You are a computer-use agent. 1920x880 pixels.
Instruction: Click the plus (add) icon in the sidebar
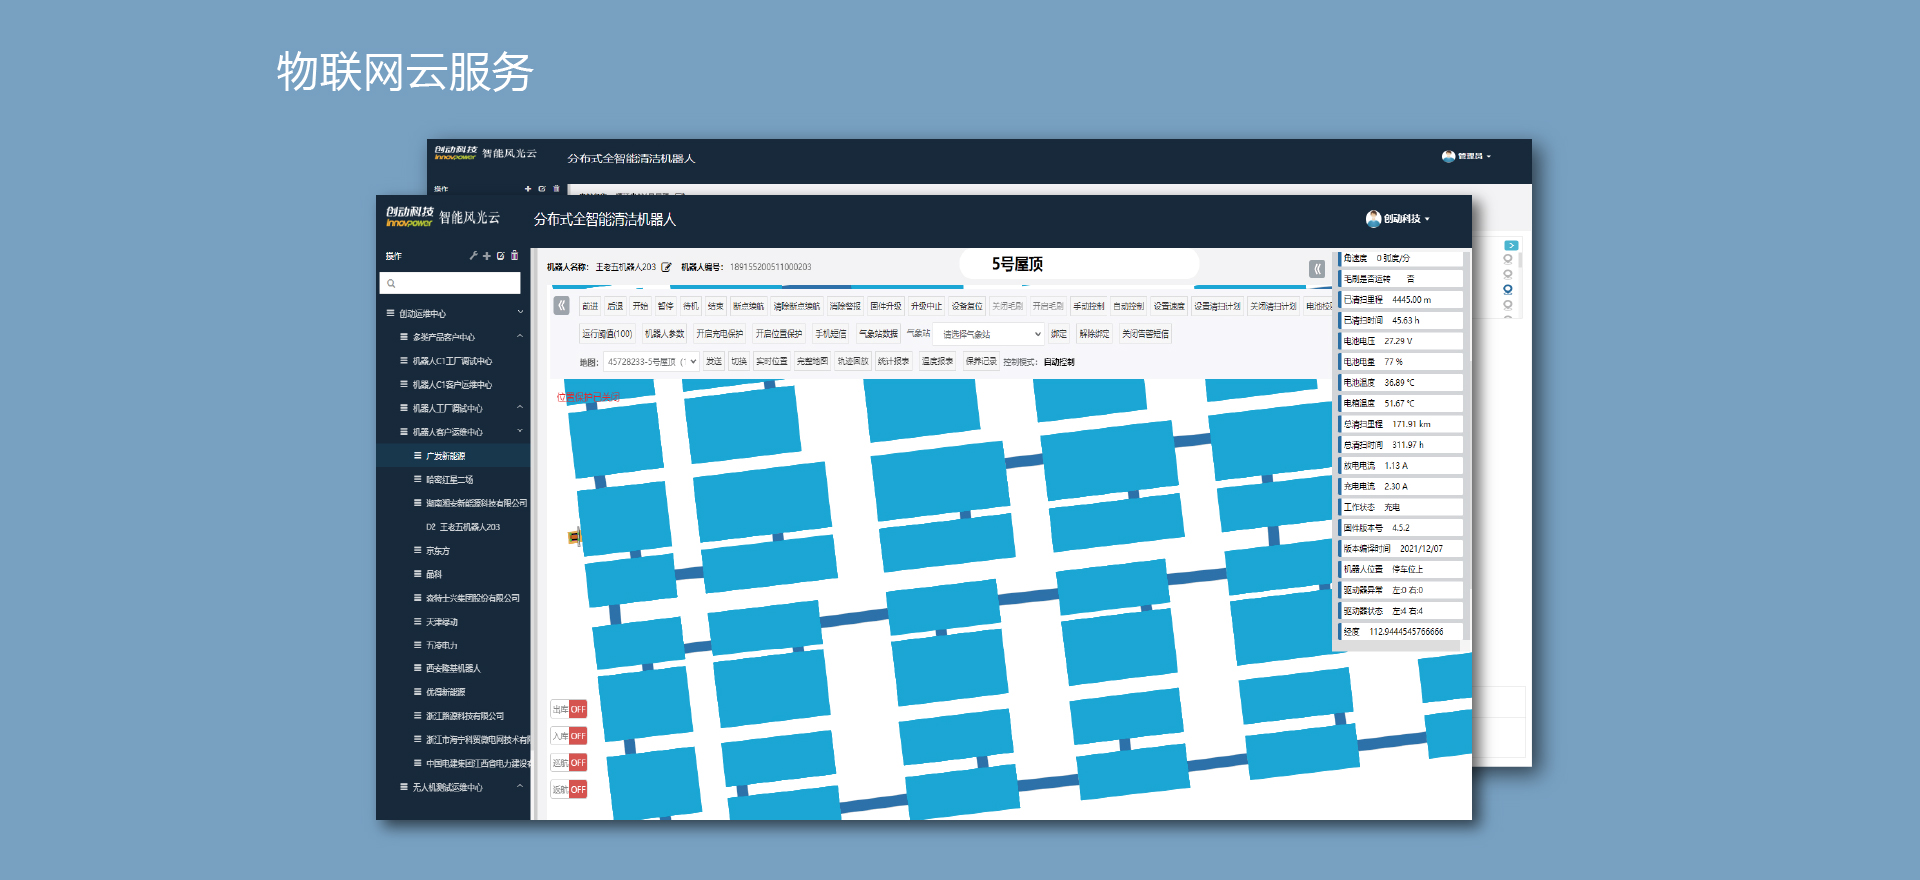[487, 256]
